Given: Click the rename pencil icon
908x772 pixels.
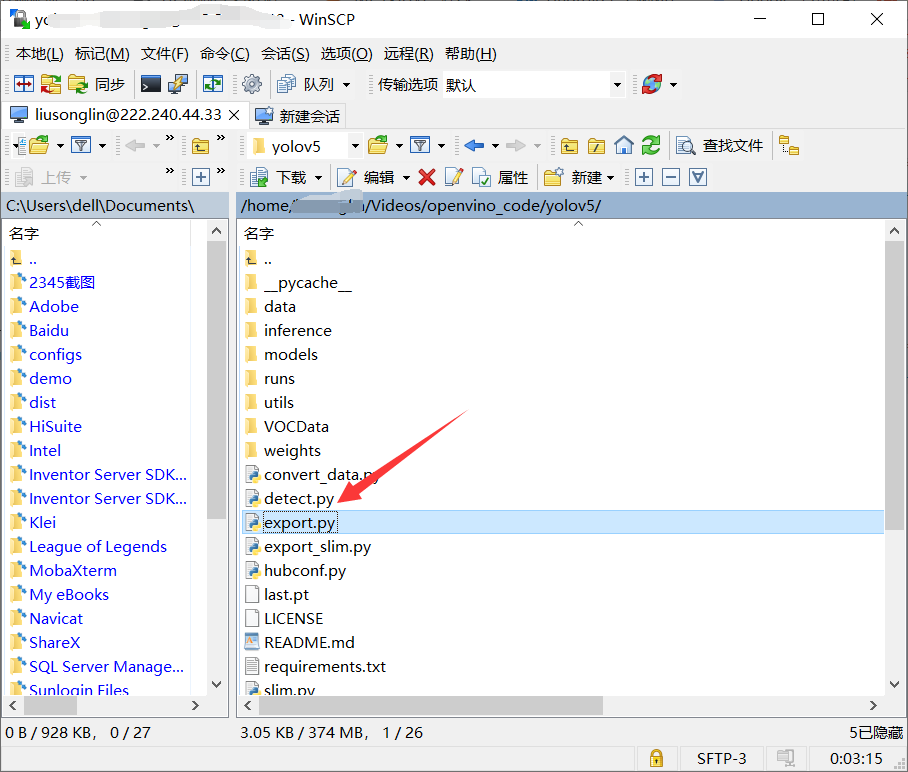Looking at the screenshot, I should (454, 177).
